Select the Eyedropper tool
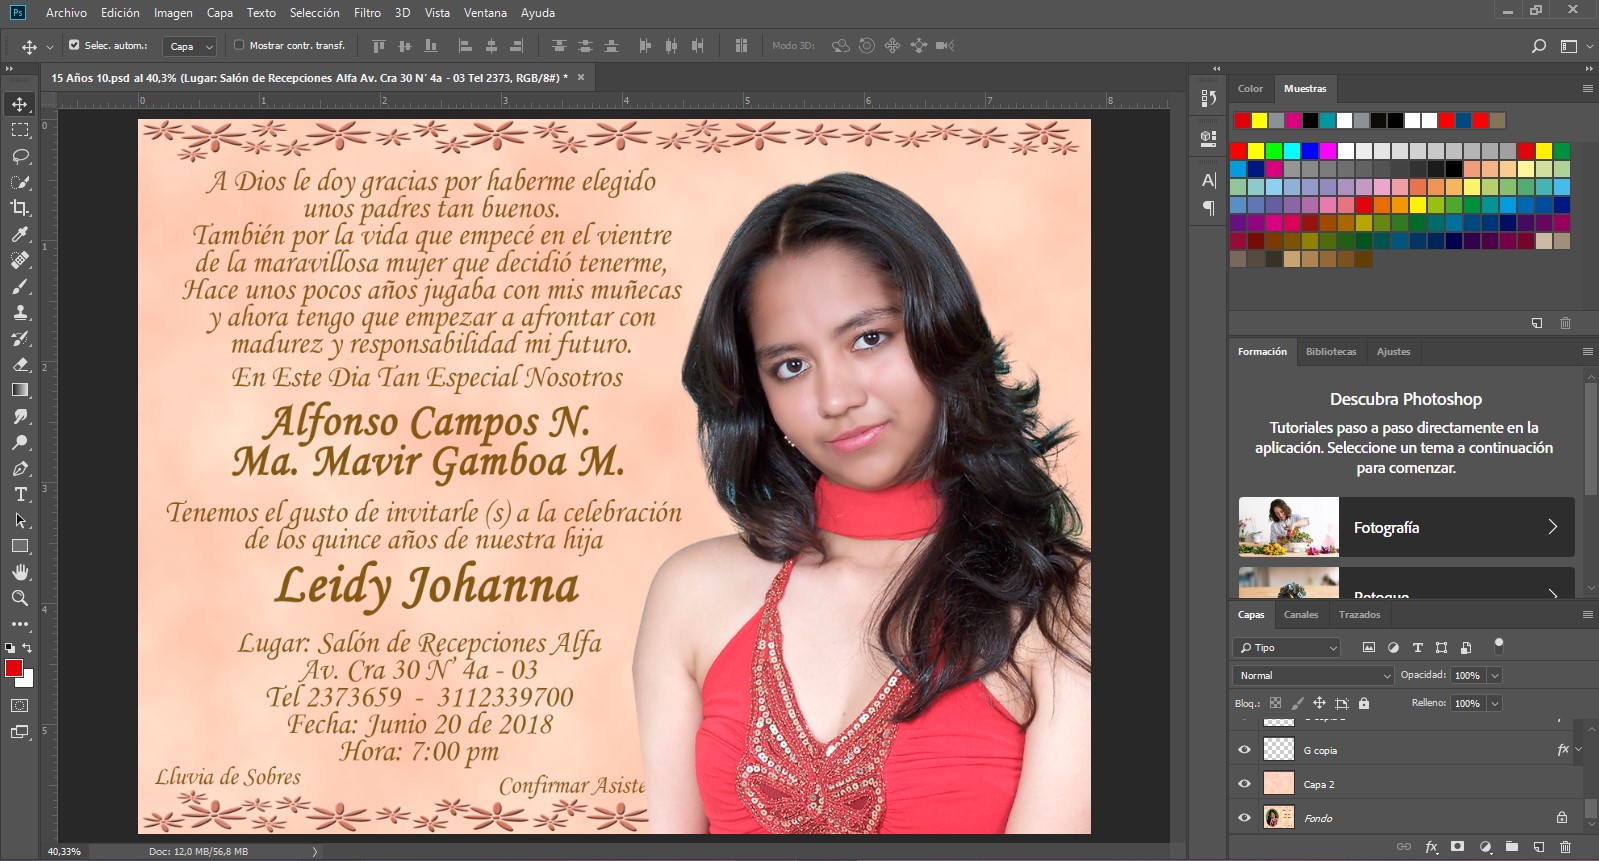The image size is (1599, 861). point(20,234)
